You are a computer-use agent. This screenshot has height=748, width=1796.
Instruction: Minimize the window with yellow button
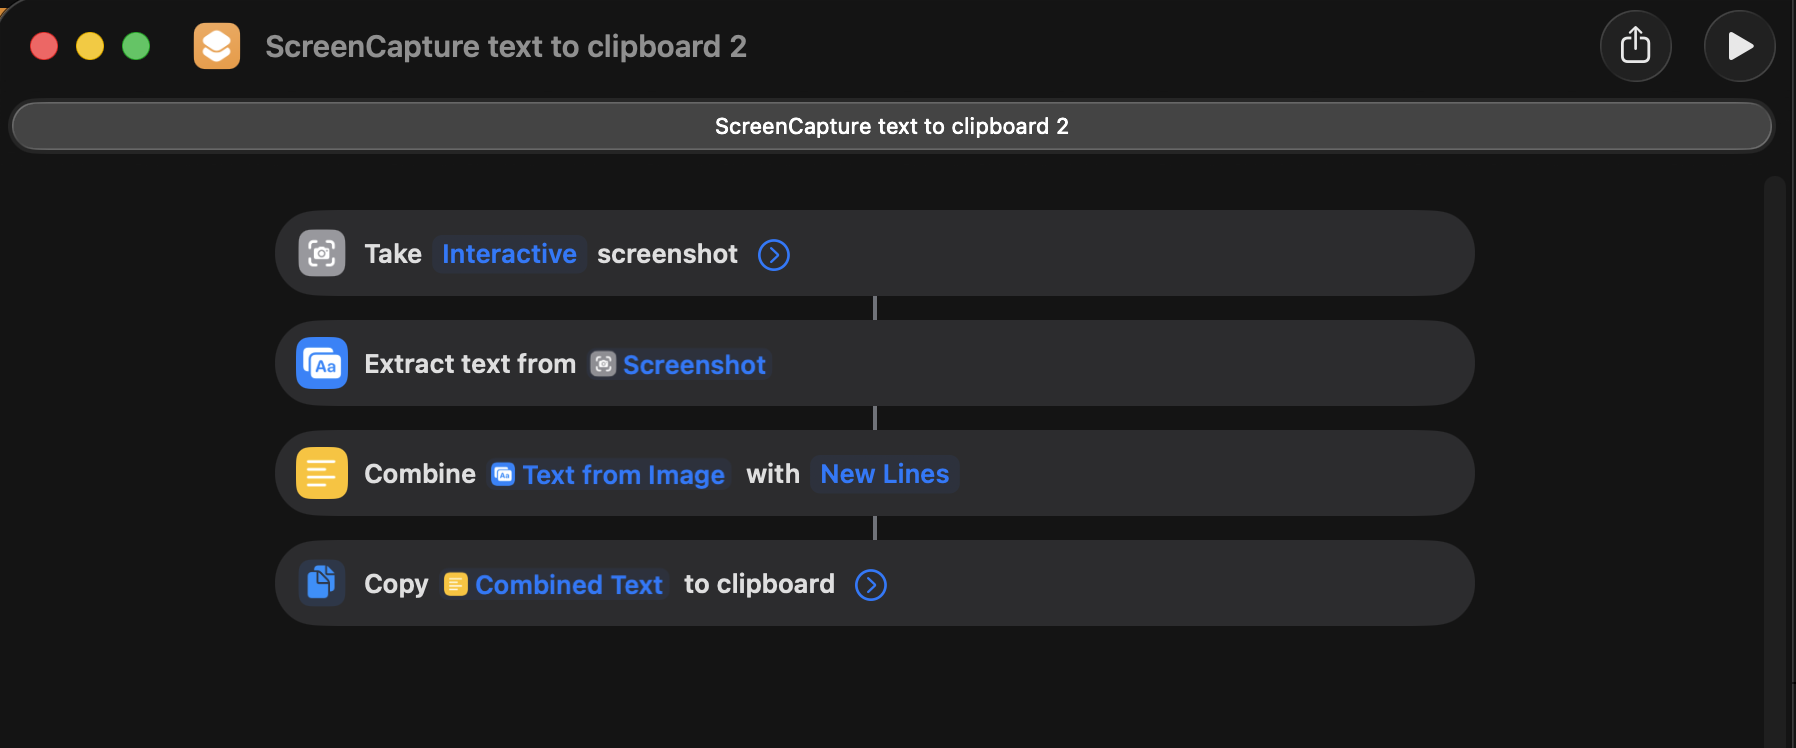(90, 46)
